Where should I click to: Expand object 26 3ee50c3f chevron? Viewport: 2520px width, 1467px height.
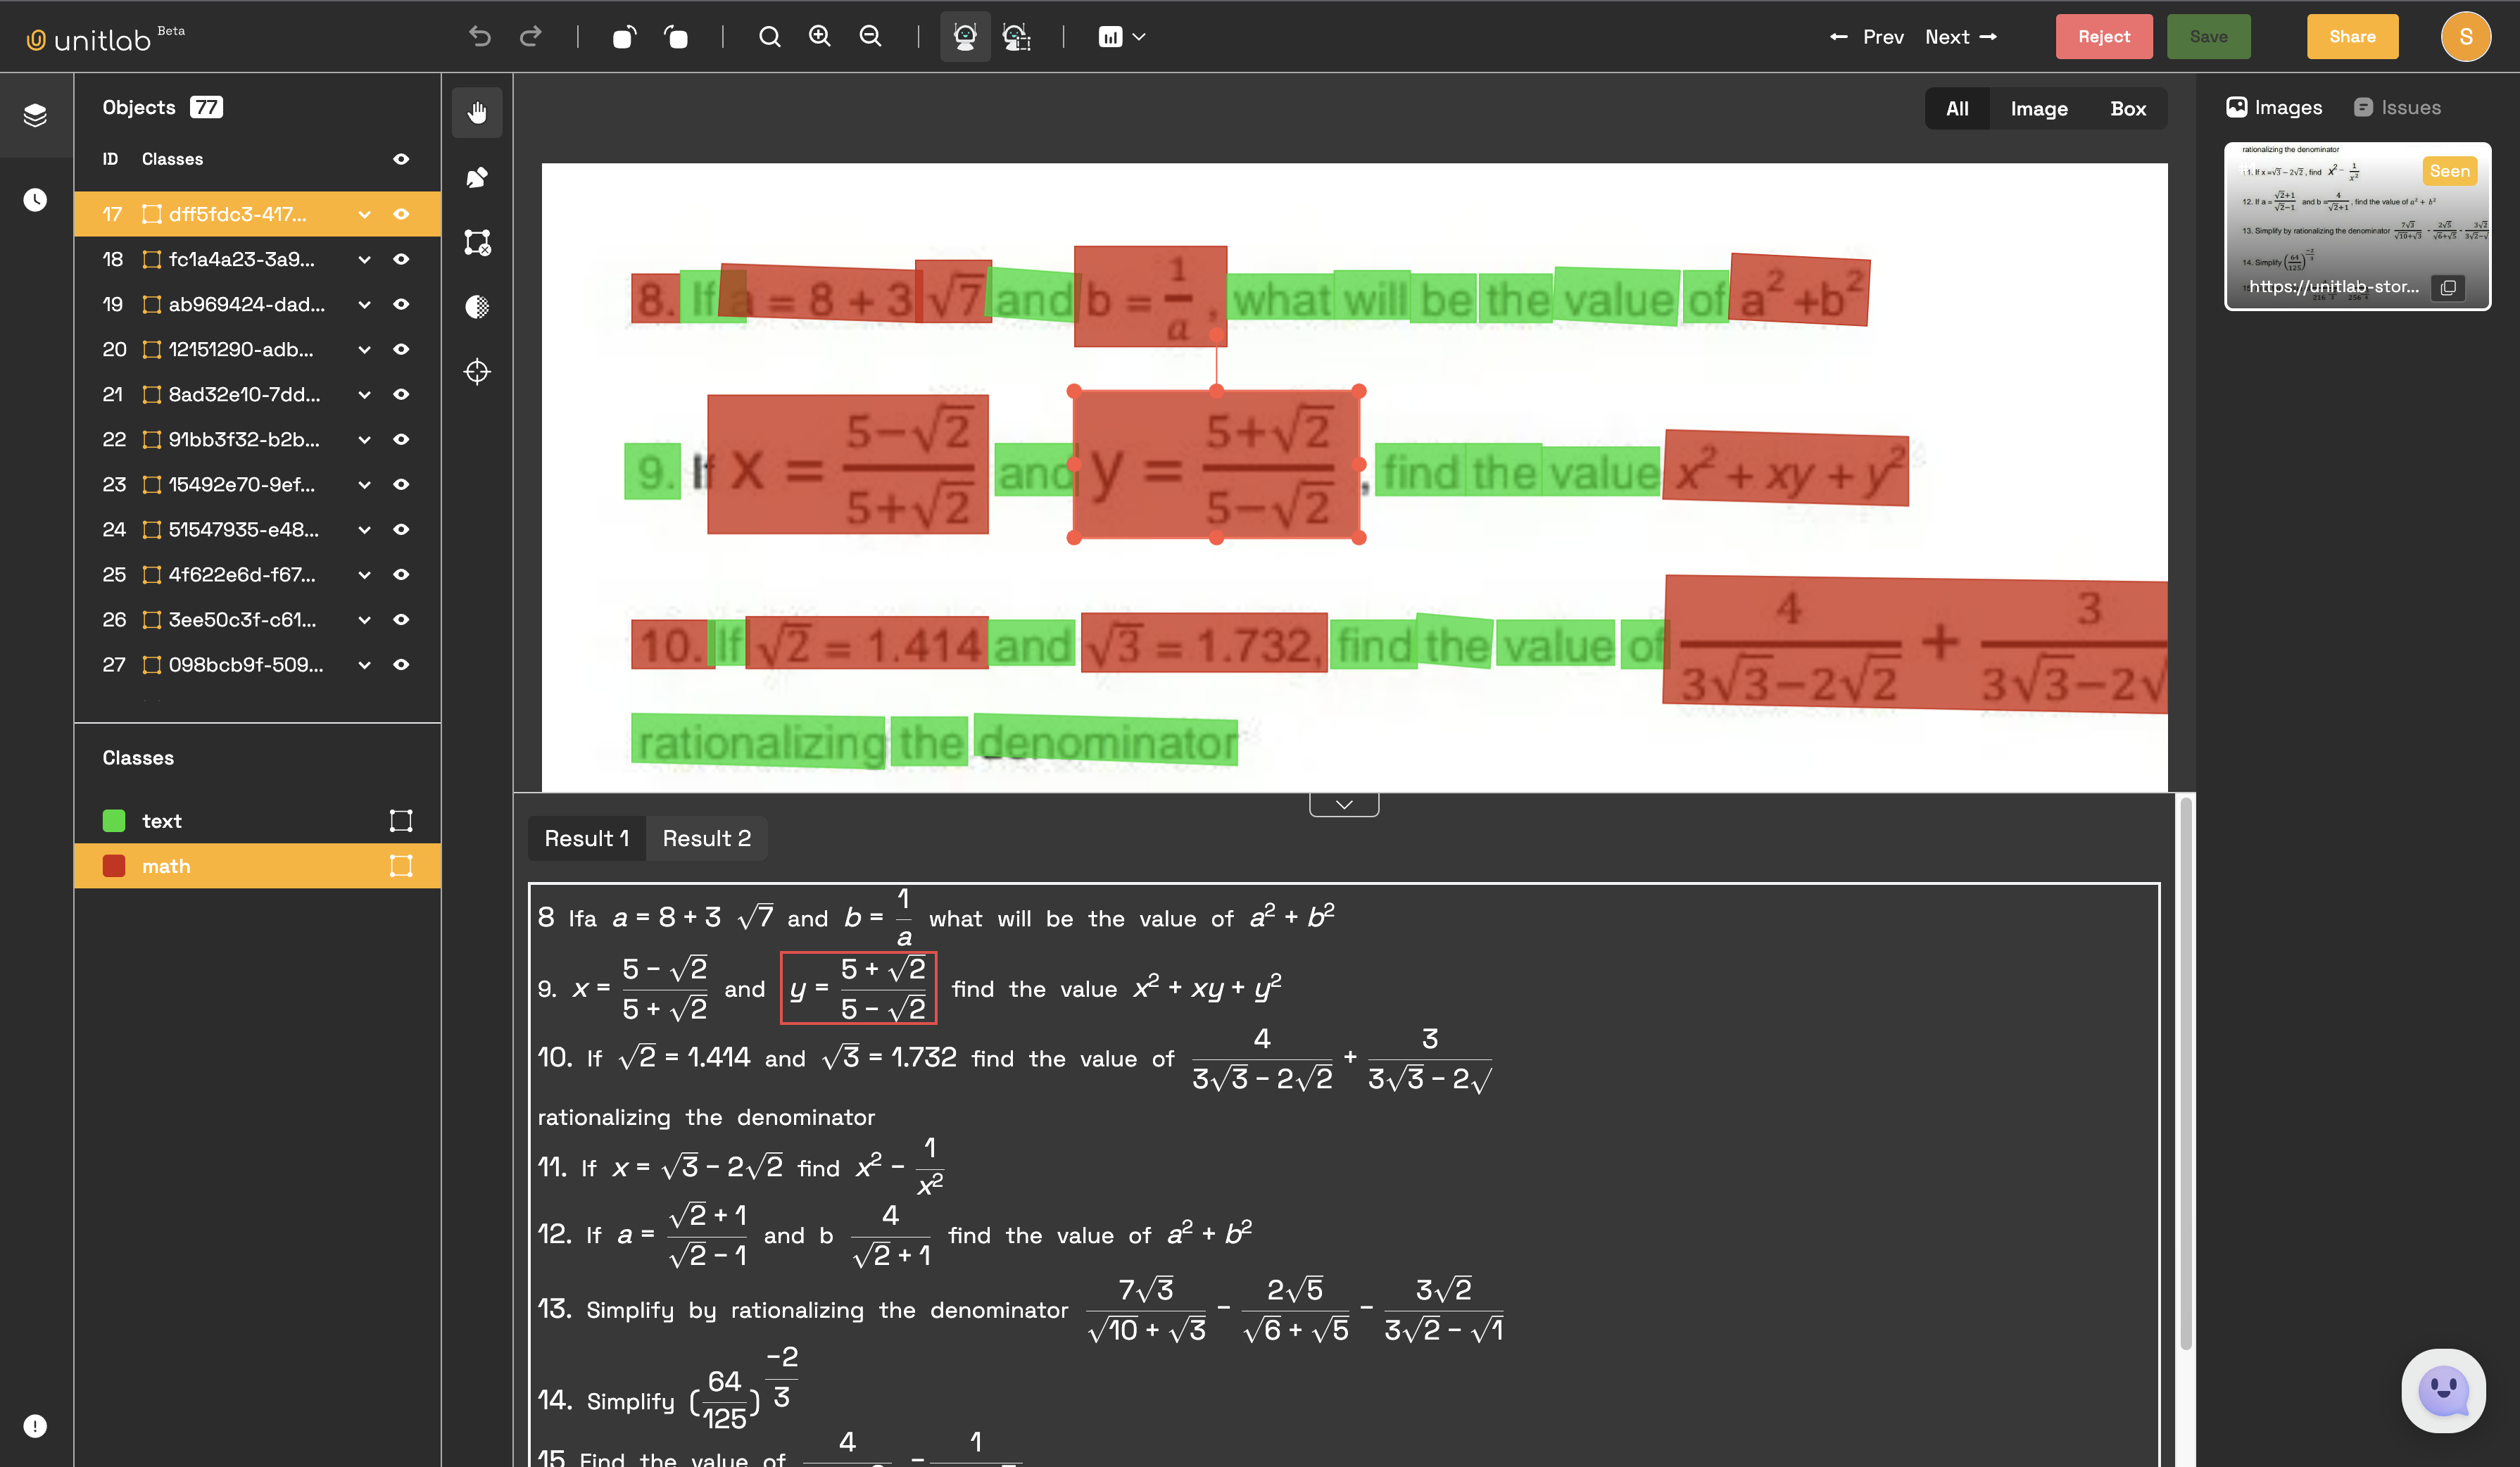pyautogui.click(x=364, y=619)
